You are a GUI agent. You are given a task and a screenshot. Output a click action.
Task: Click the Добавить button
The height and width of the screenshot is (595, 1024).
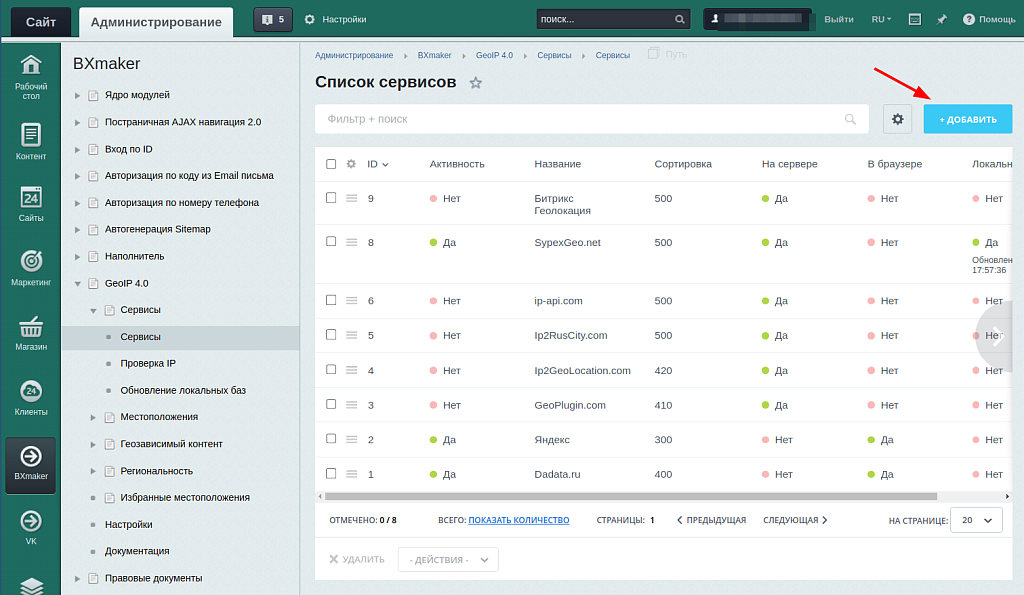[967, 119]
